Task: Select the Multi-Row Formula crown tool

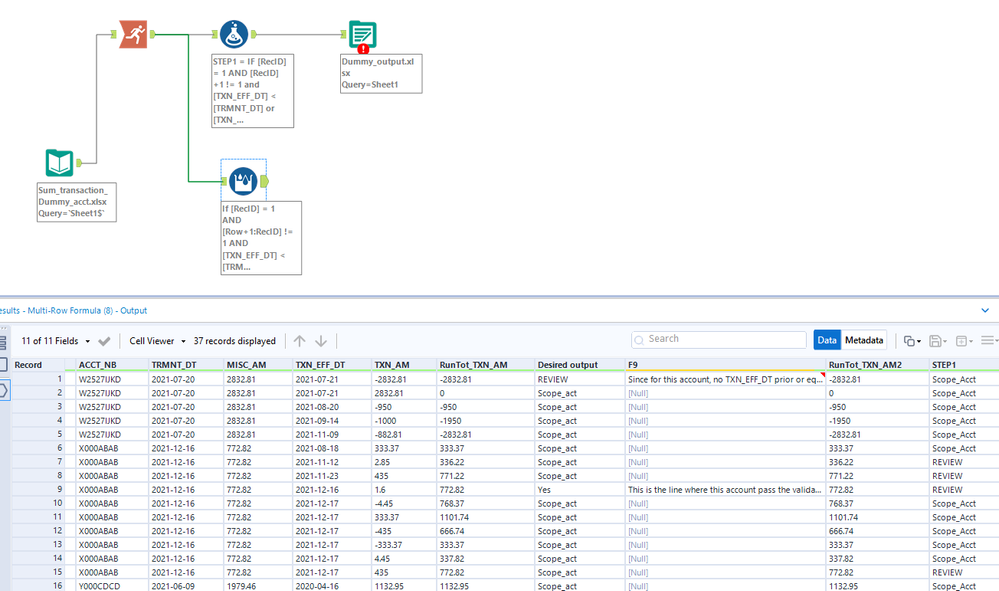Action: point(243,181)
